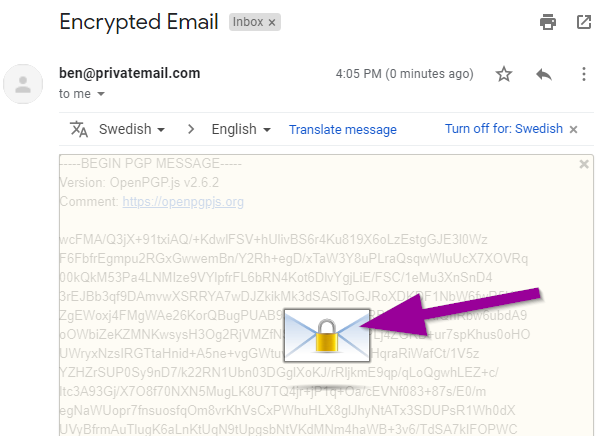Click the reply arrow icon

(544, 74)
